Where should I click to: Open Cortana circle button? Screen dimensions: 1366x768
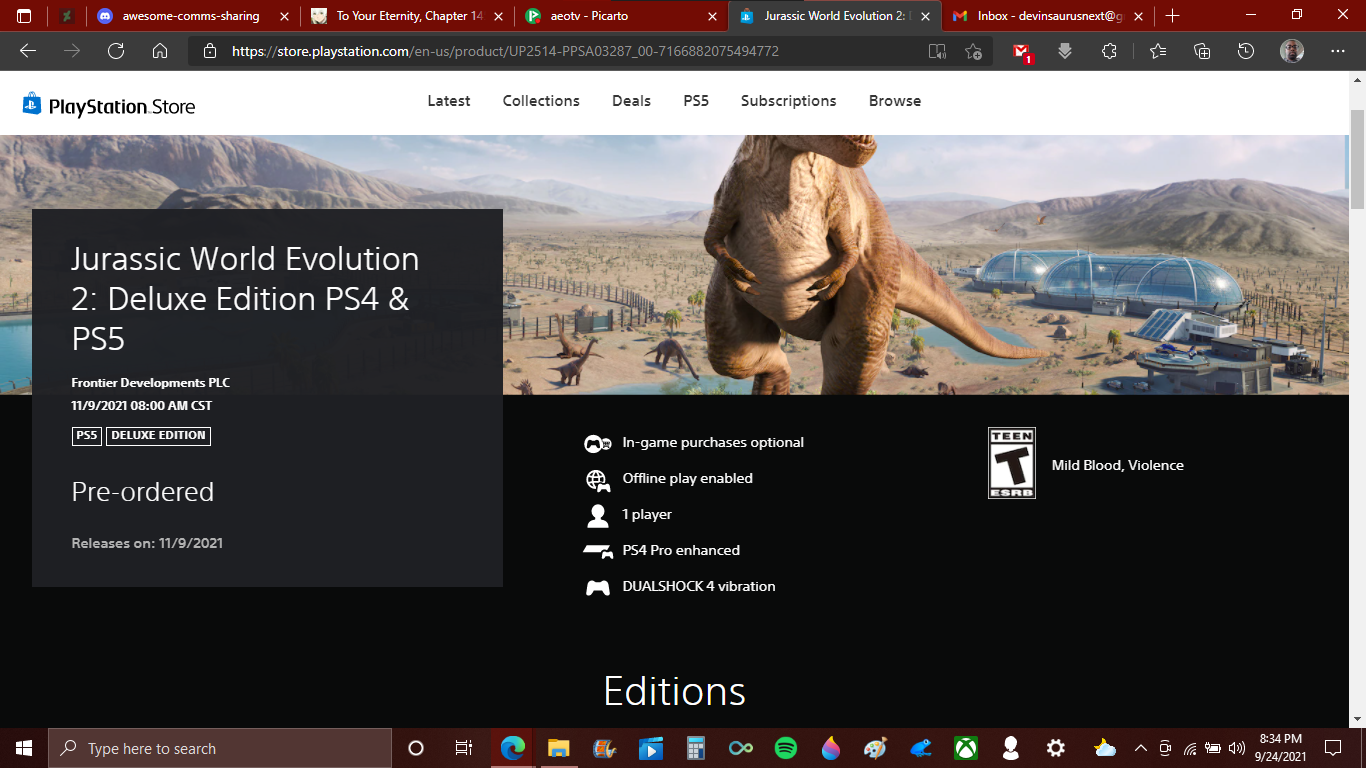pos(416,748)
